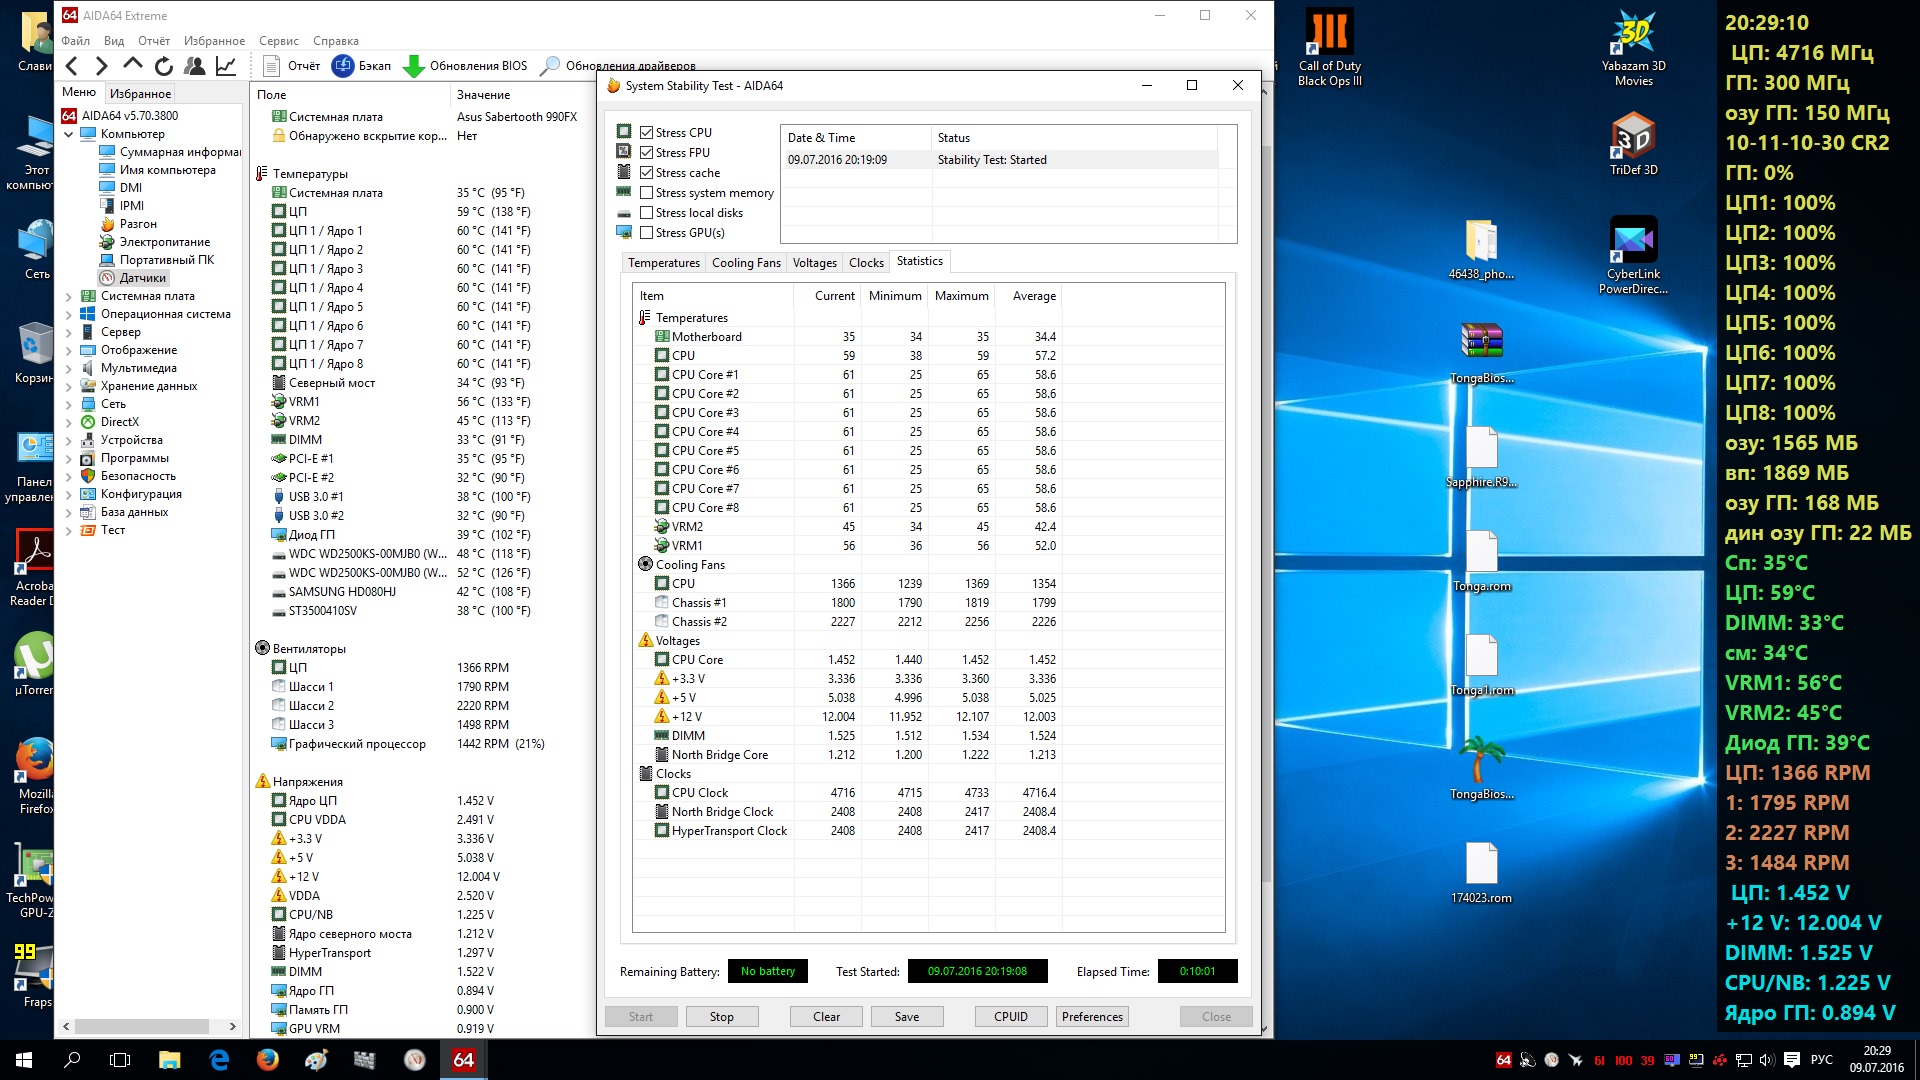This screenshot has height=1080, width=1920.
Task: Click AIDA64 icon in Windows taskbar
Action: (463, 1060)
